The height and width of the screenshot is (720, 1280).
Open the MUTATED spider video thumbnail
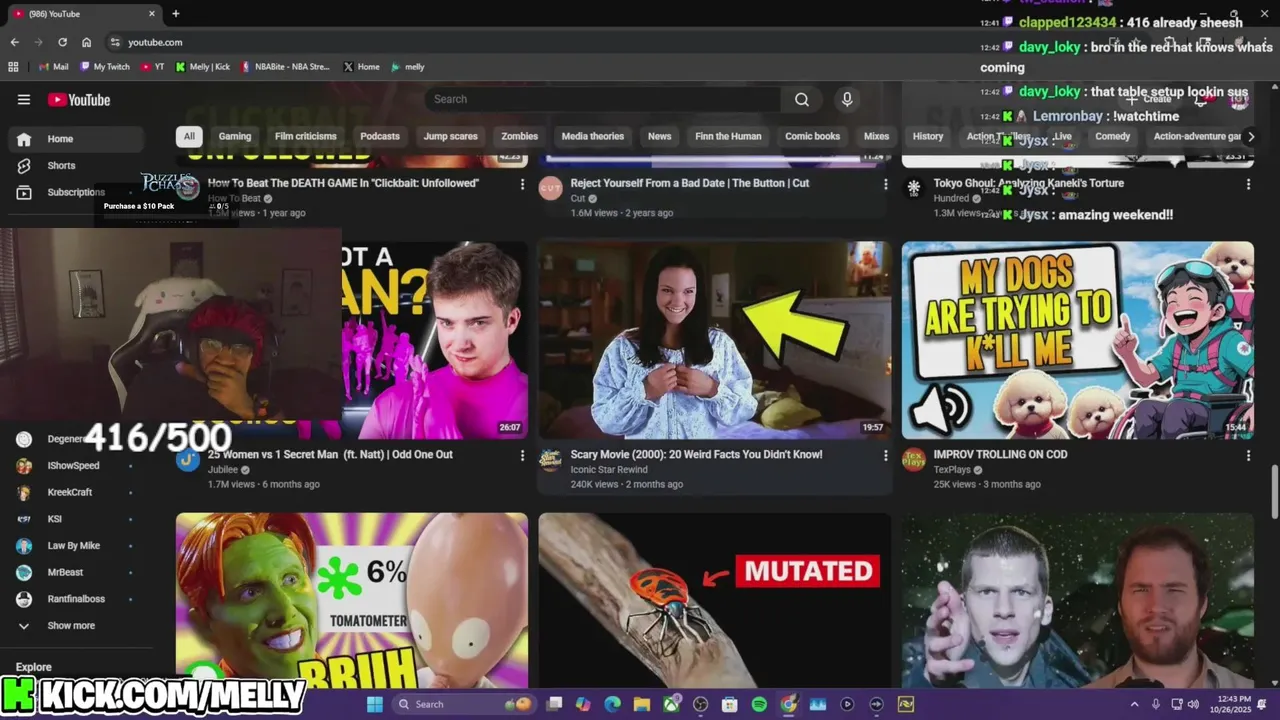pos(714,600)
